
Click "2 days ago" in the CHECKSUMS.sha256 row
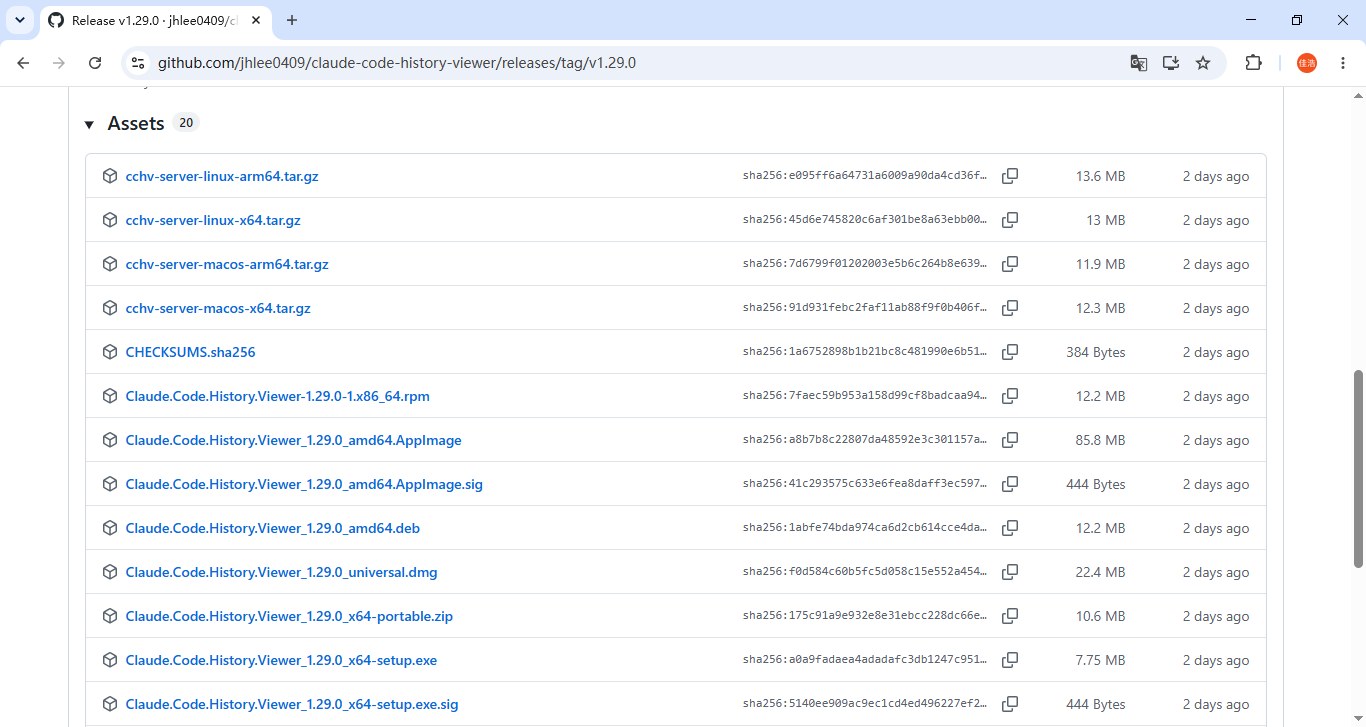(1216, 352)
